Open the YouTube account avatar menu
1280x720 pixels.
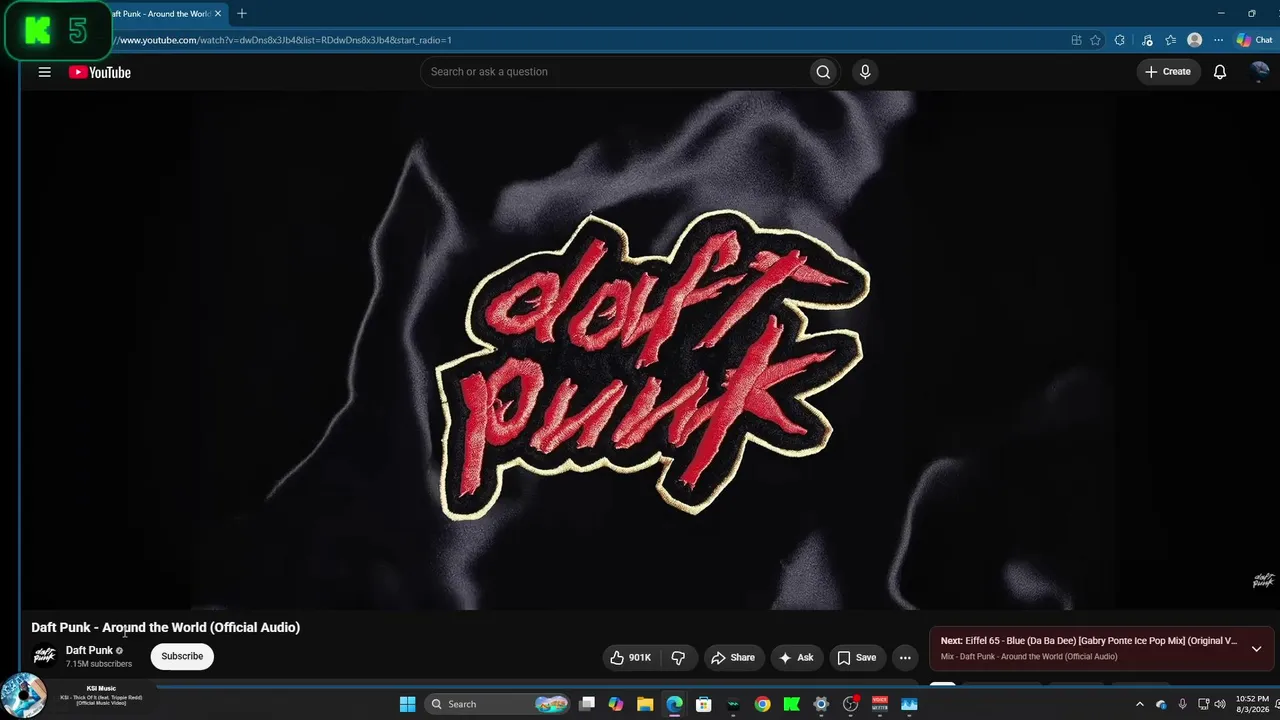[1260, 72]
